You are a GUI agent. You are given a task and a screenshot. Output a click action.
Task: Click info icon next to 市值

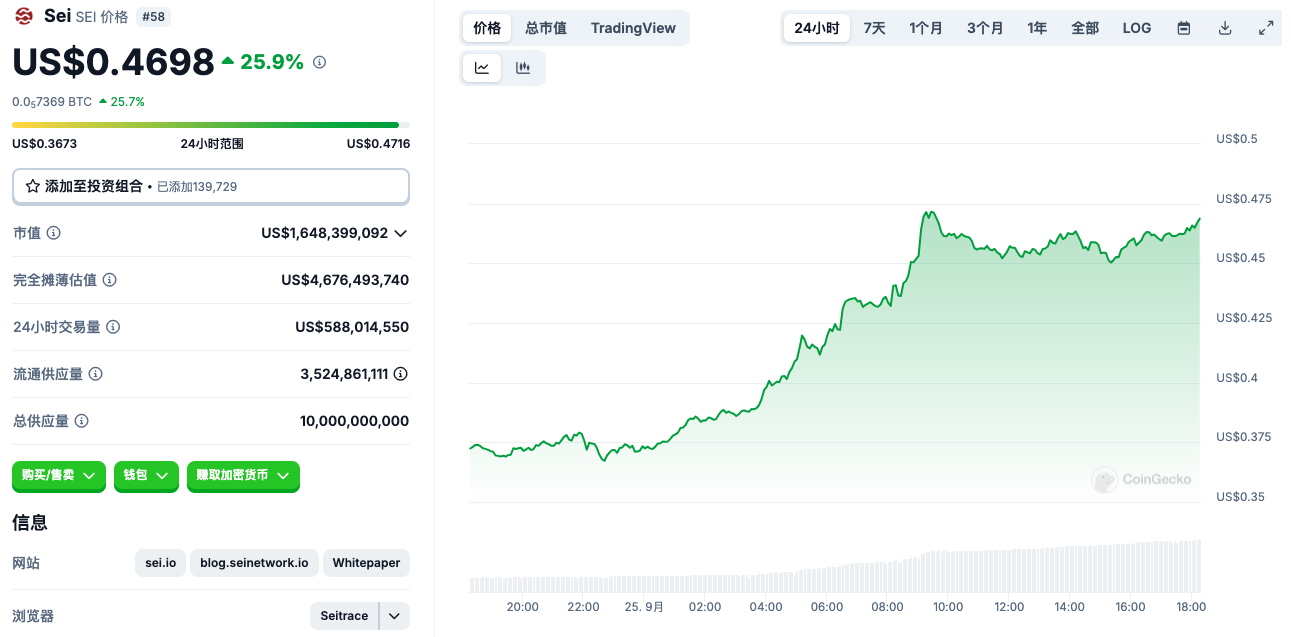coord(54,233)
